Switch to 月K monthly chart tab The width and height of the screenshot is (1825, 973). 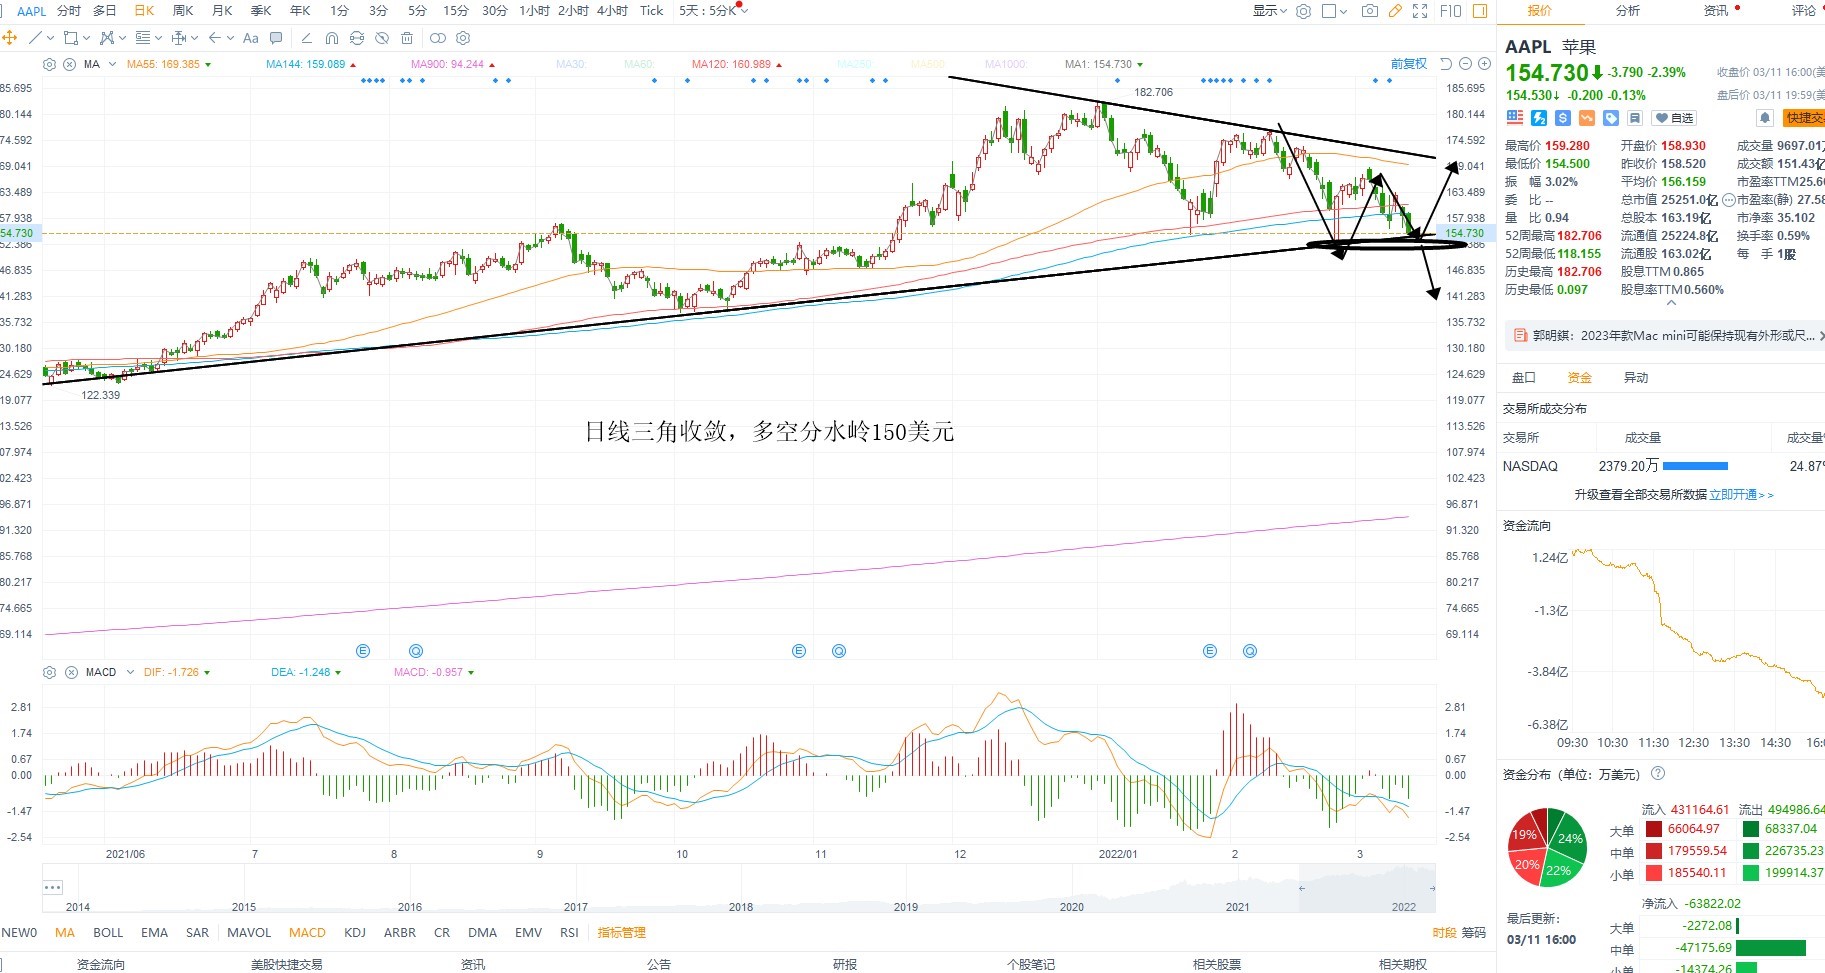click(222, 11)
